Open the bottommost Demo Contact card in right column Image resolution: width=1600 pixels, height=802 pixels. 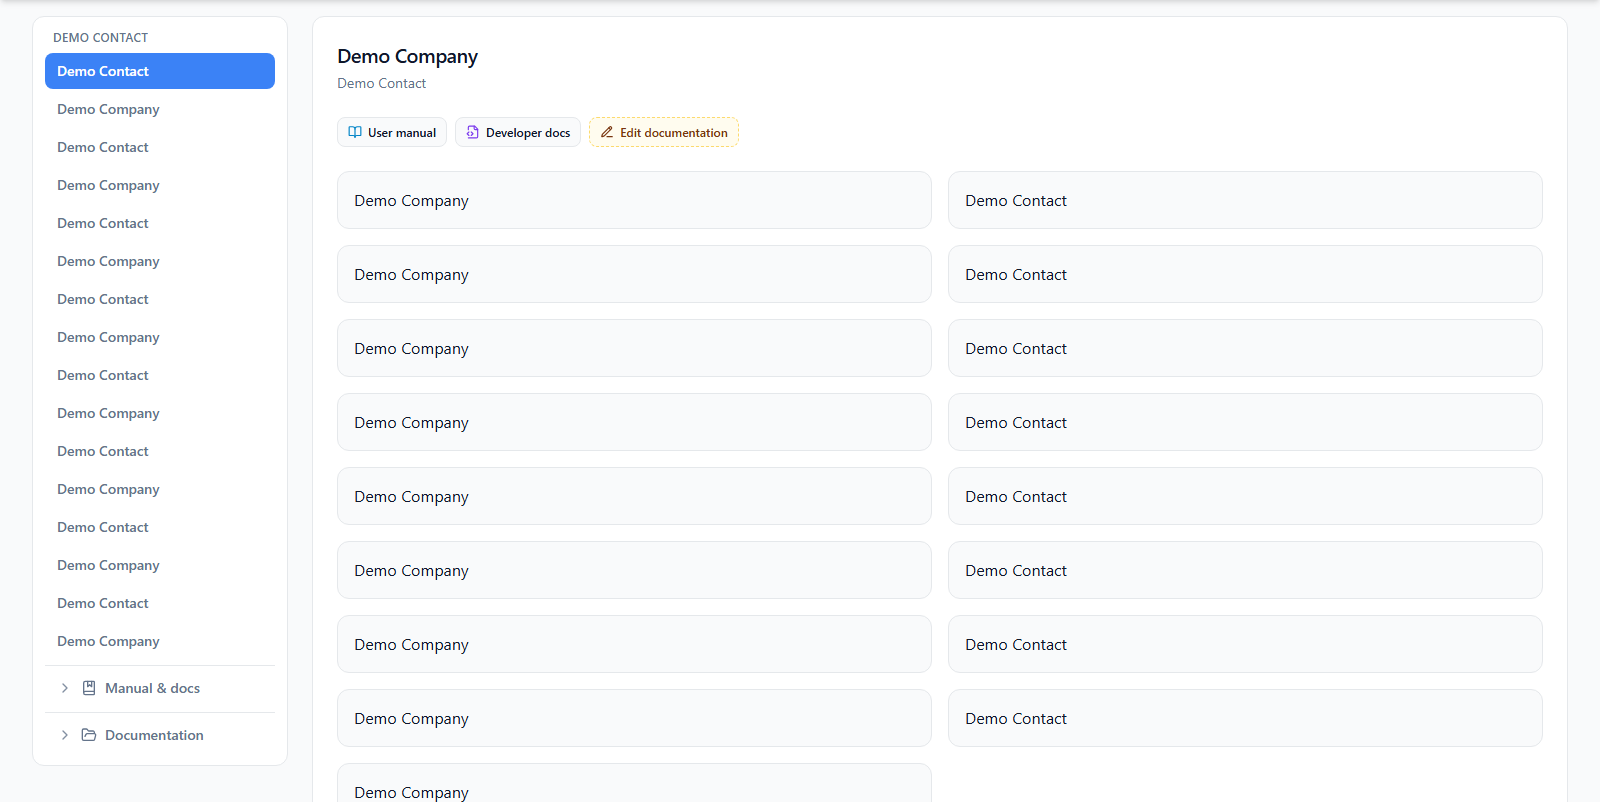point(1245,718)
